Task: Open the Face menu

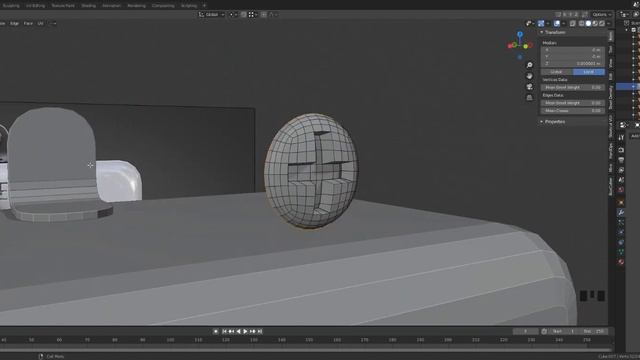Action: pyautogui.click(x=28, y=24)
